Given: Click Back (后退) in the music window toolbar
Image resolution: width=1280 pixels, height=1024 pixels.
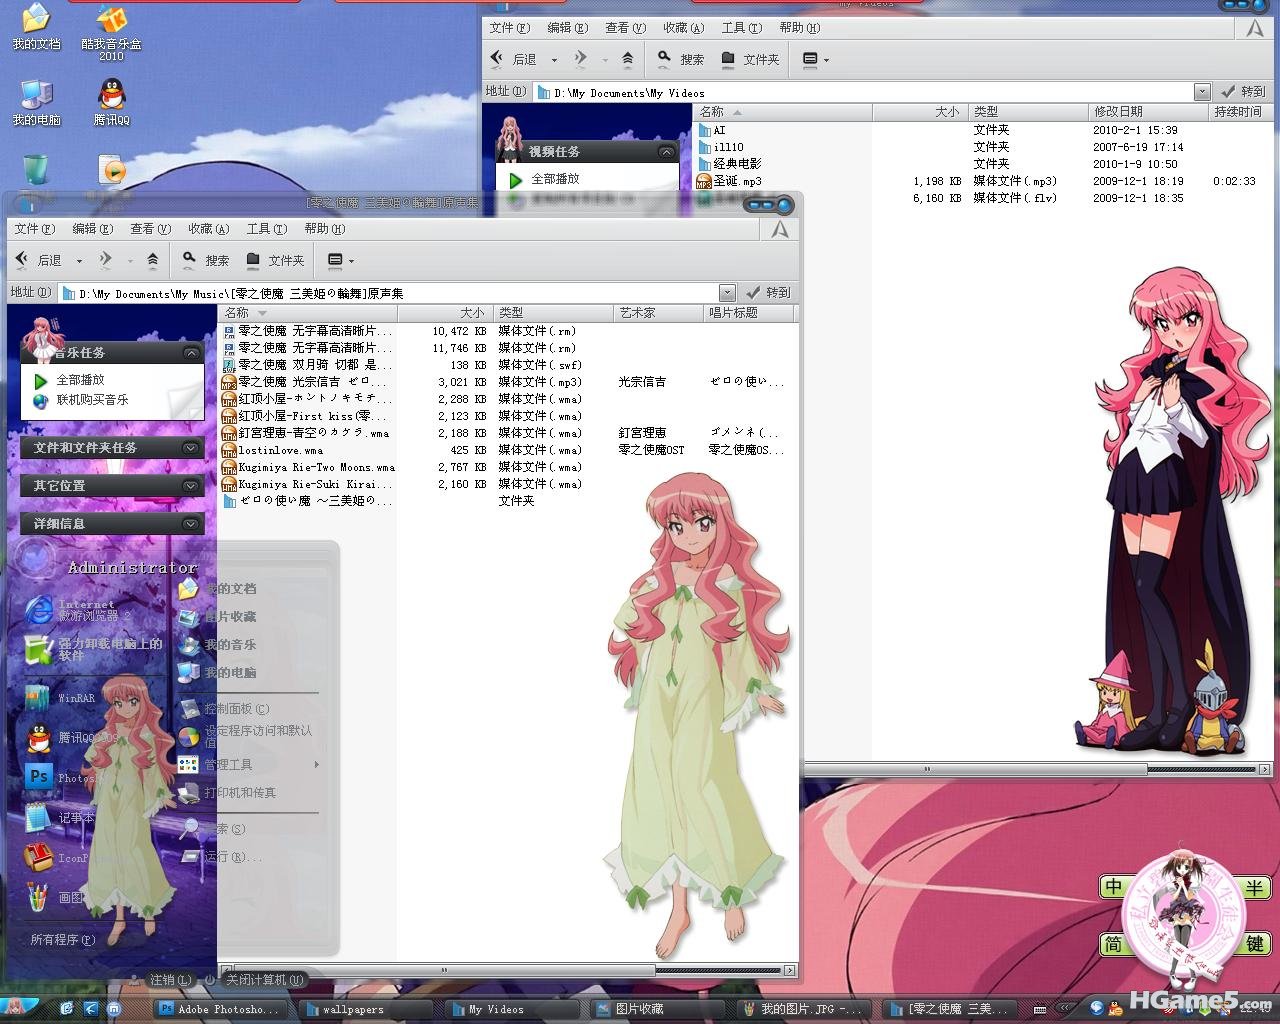Looking at the screenshot, I should (x=40, y=260).
